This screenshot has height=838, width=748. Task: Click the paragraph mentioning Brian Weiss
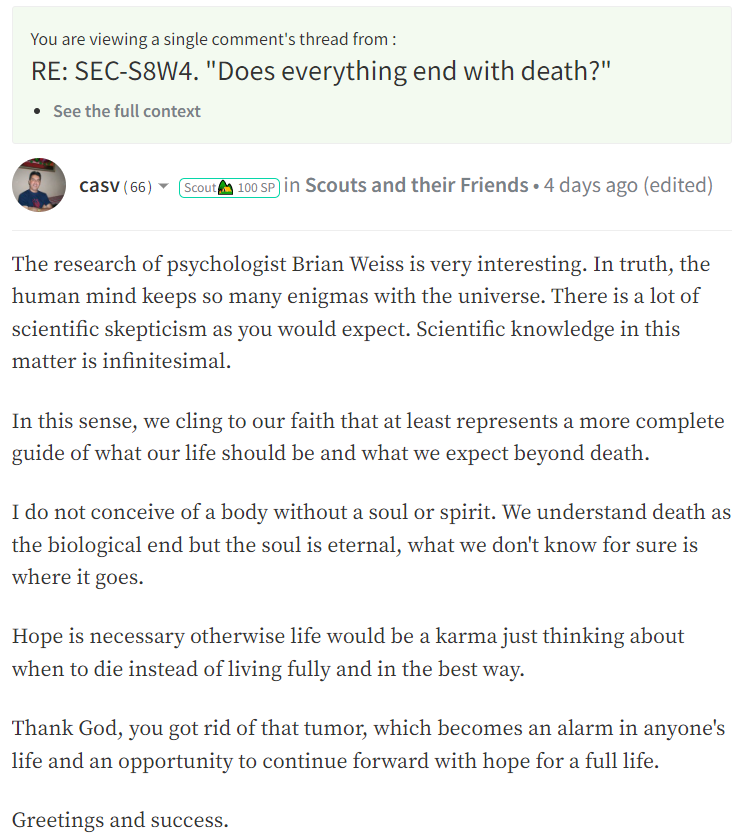point(361,313)
